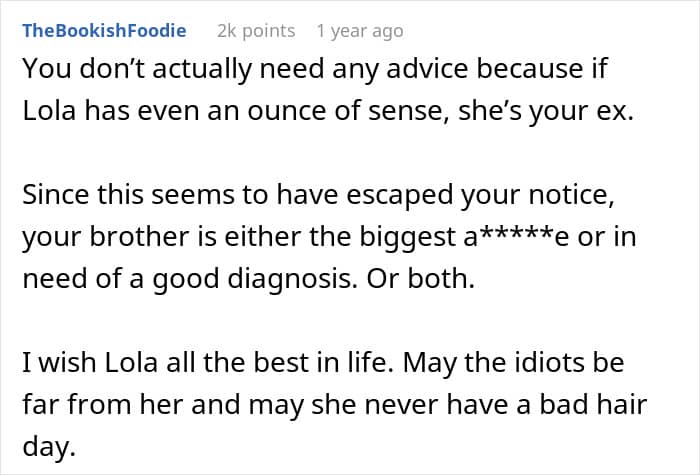Click the words your brother

point(106,237)
